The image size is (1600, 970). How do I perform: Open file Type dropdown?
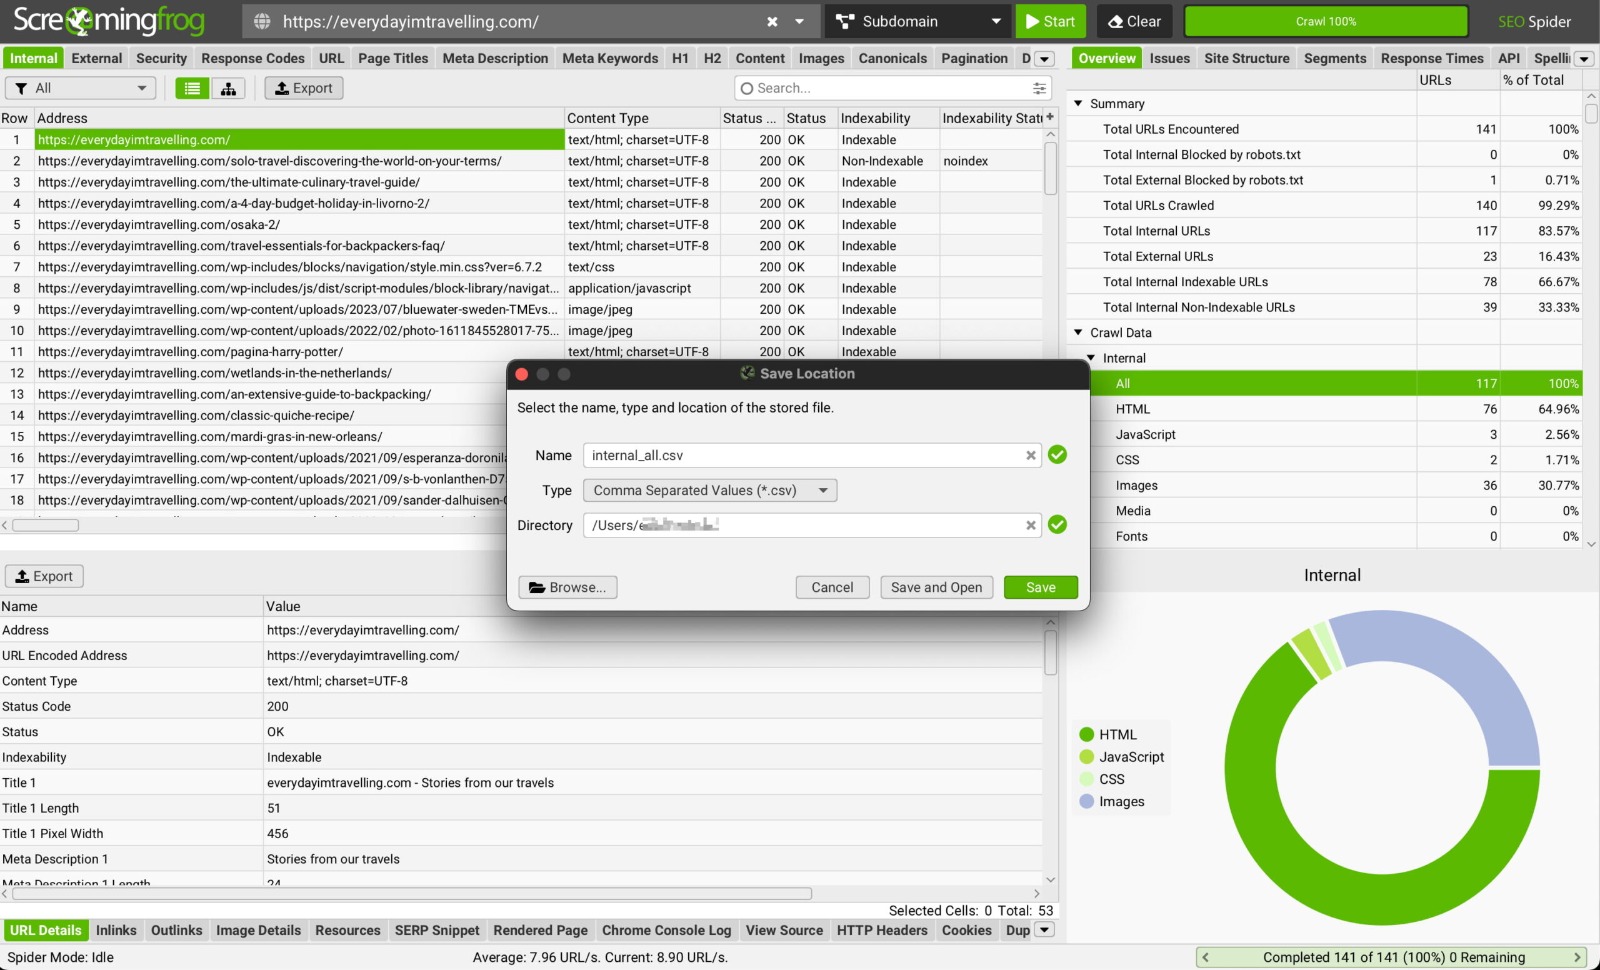(x=709, y=491)
